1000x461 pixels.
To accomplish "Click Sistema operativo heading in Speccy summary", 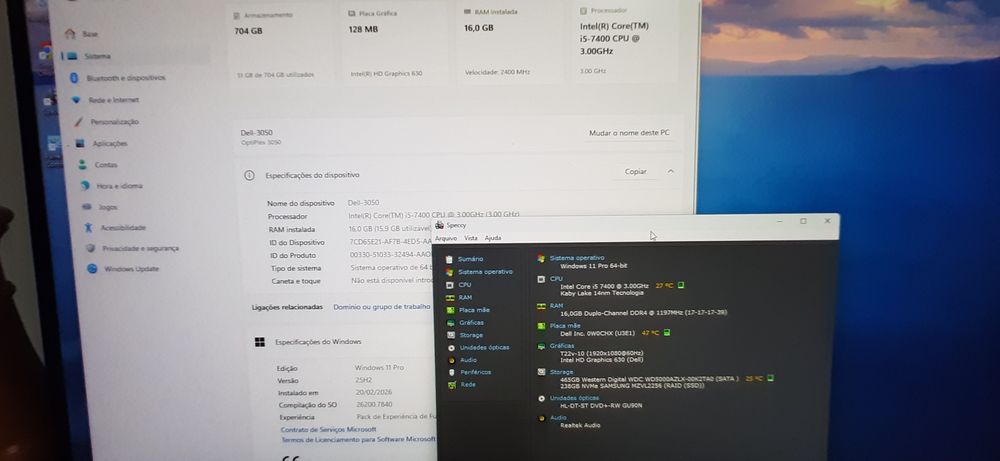I will pos(577,258).
